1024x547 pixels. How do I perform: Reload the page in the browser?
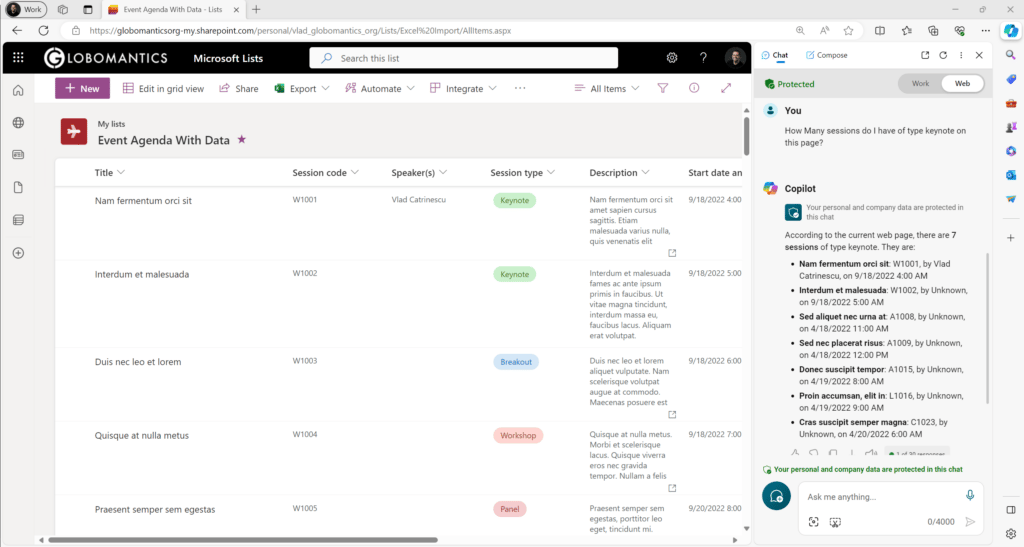click(x=44, y=31)
